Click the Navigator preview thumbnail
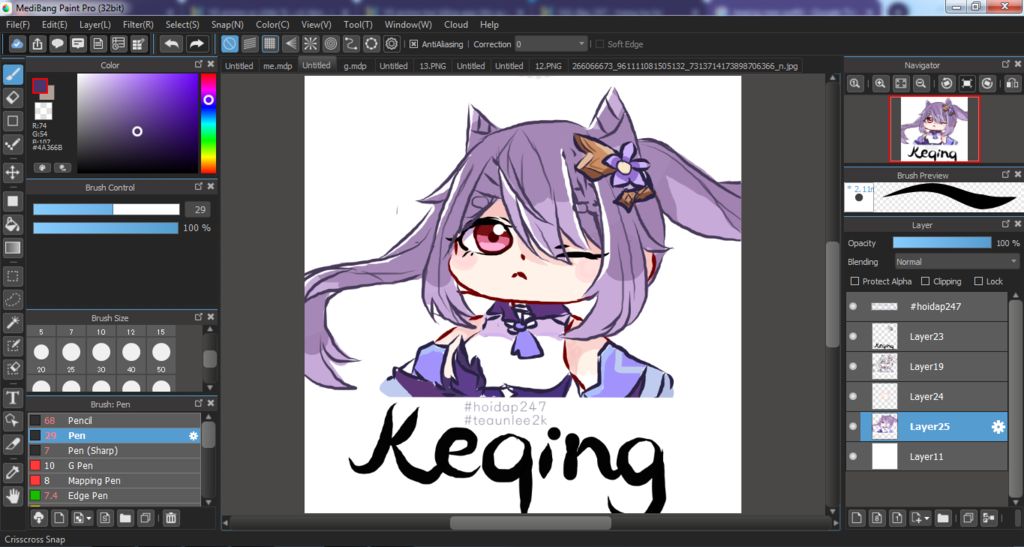 coord(934,129)
